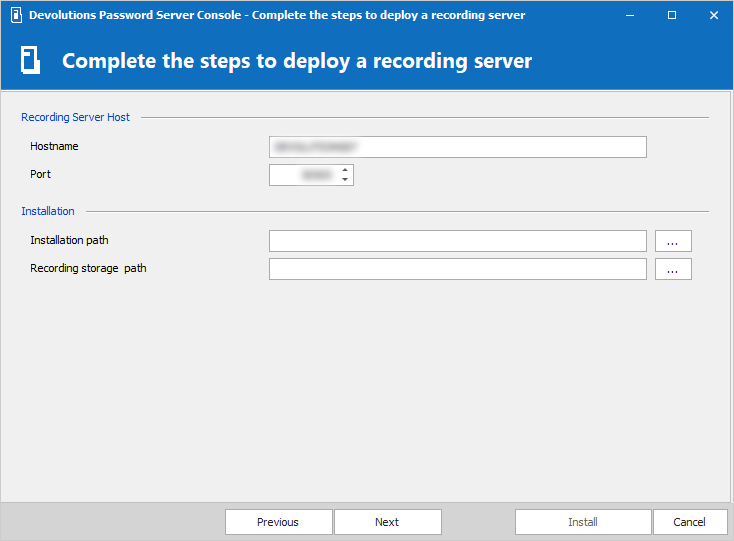Viewport: 734px width, 541px height.
Task: Click the window title bar text
Action: (277, 16)
